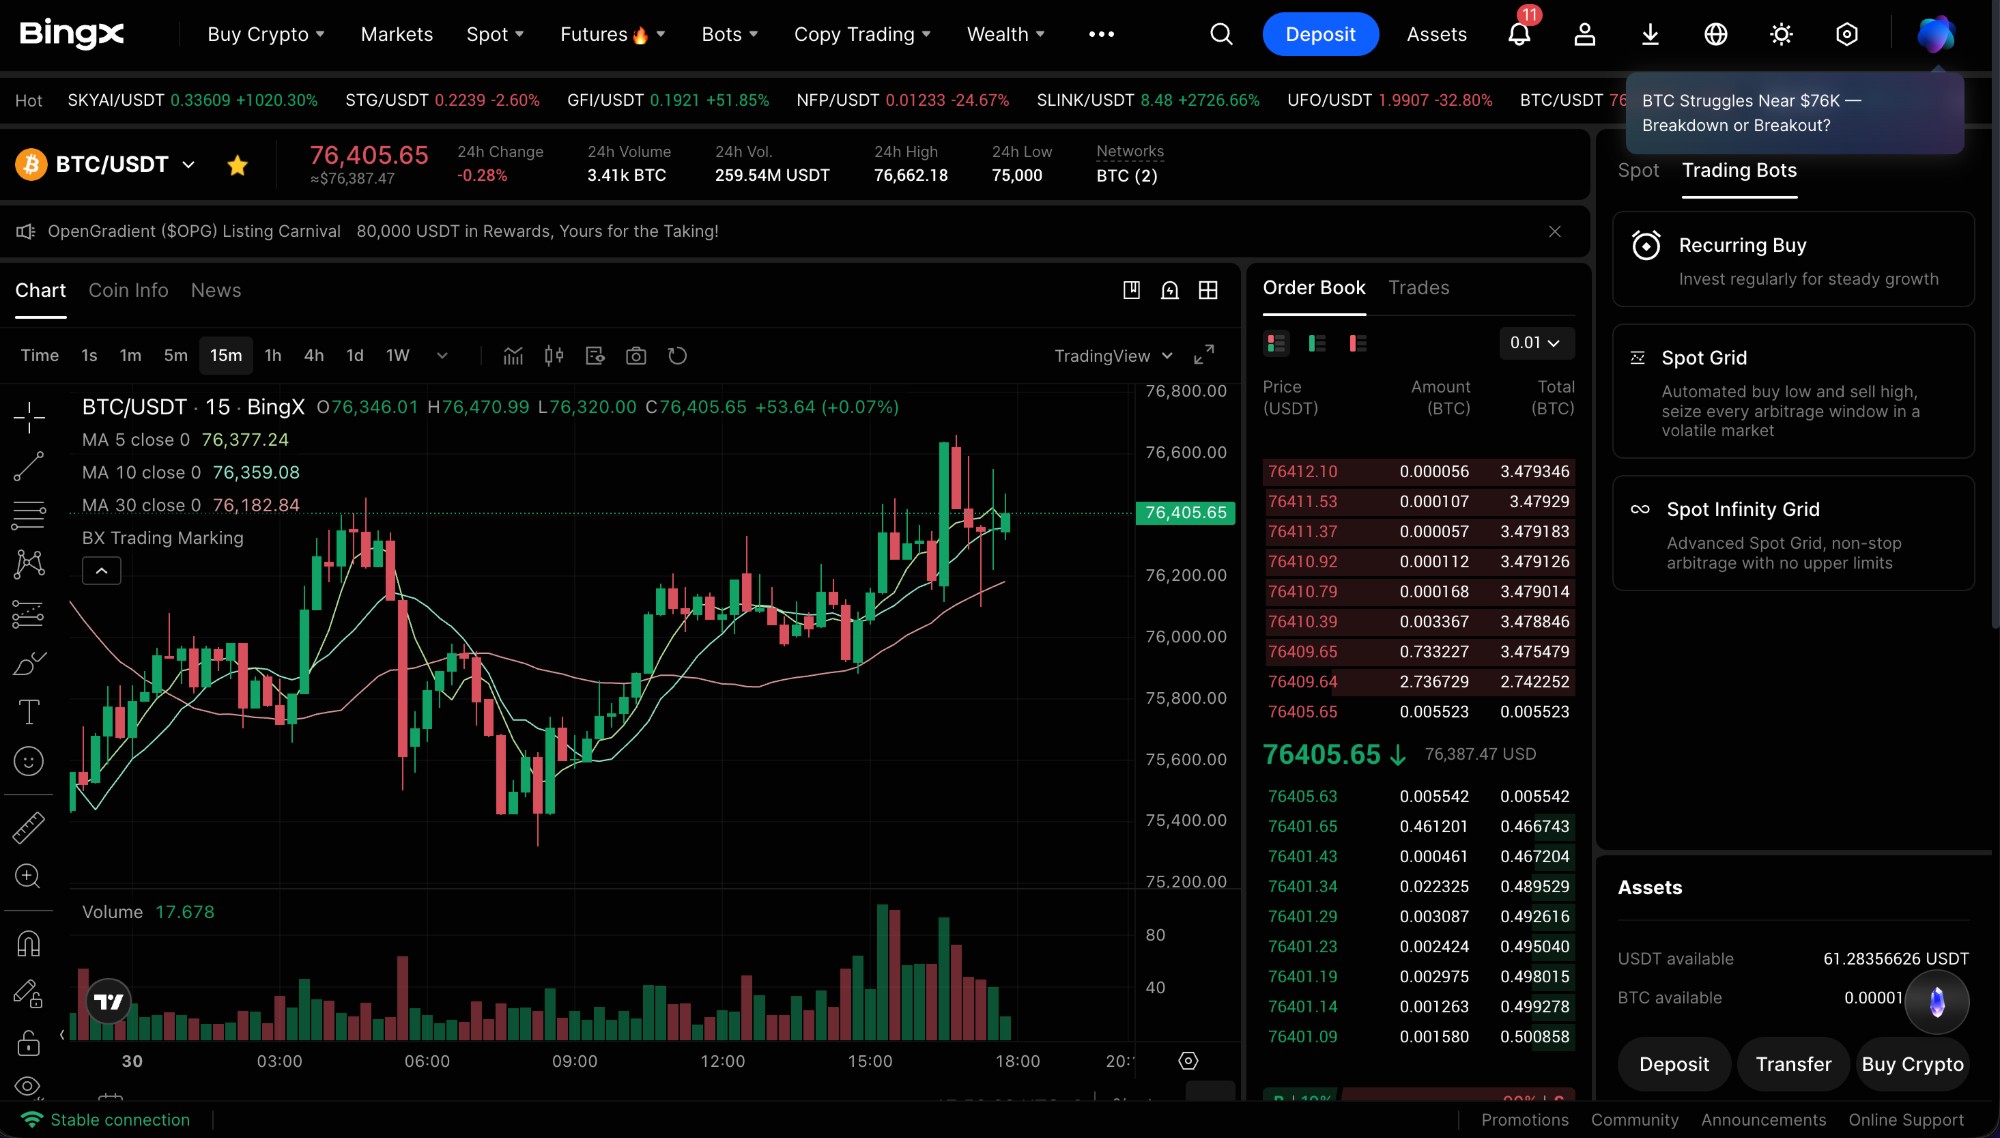This screenshot has width=2000, height=1138.
Task: Switch to News tab
Action: (216, 290)
